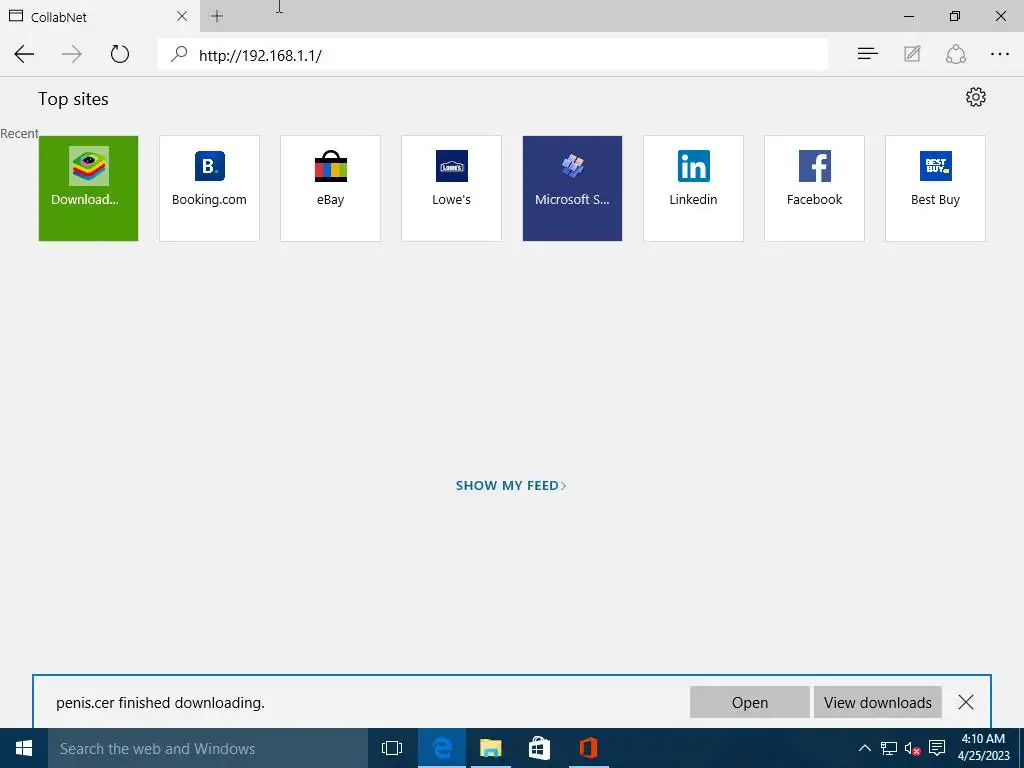Screen dimensions: 1024x768
Task: Open the Action Center notifications icon
Action: coord(937,748)
